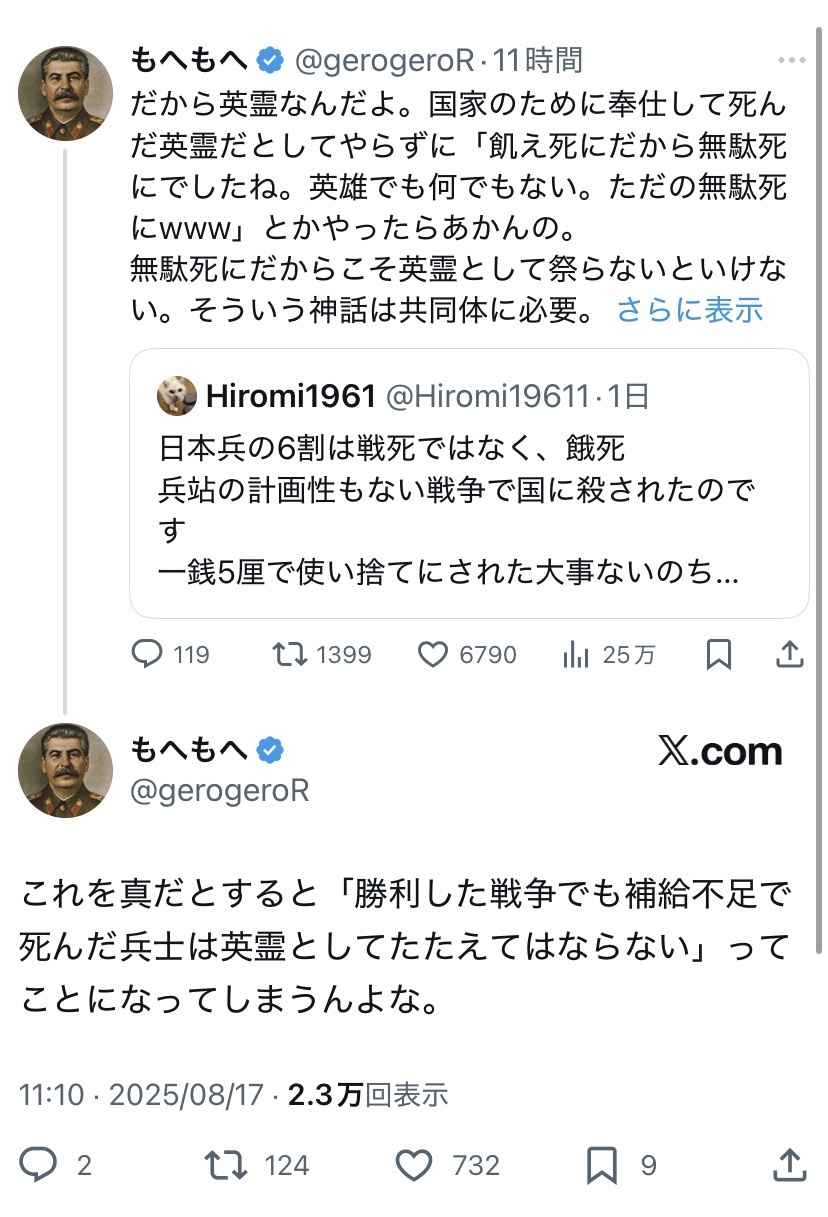
Task: Open the reply icon on the top post
Action: click(147, 655)
